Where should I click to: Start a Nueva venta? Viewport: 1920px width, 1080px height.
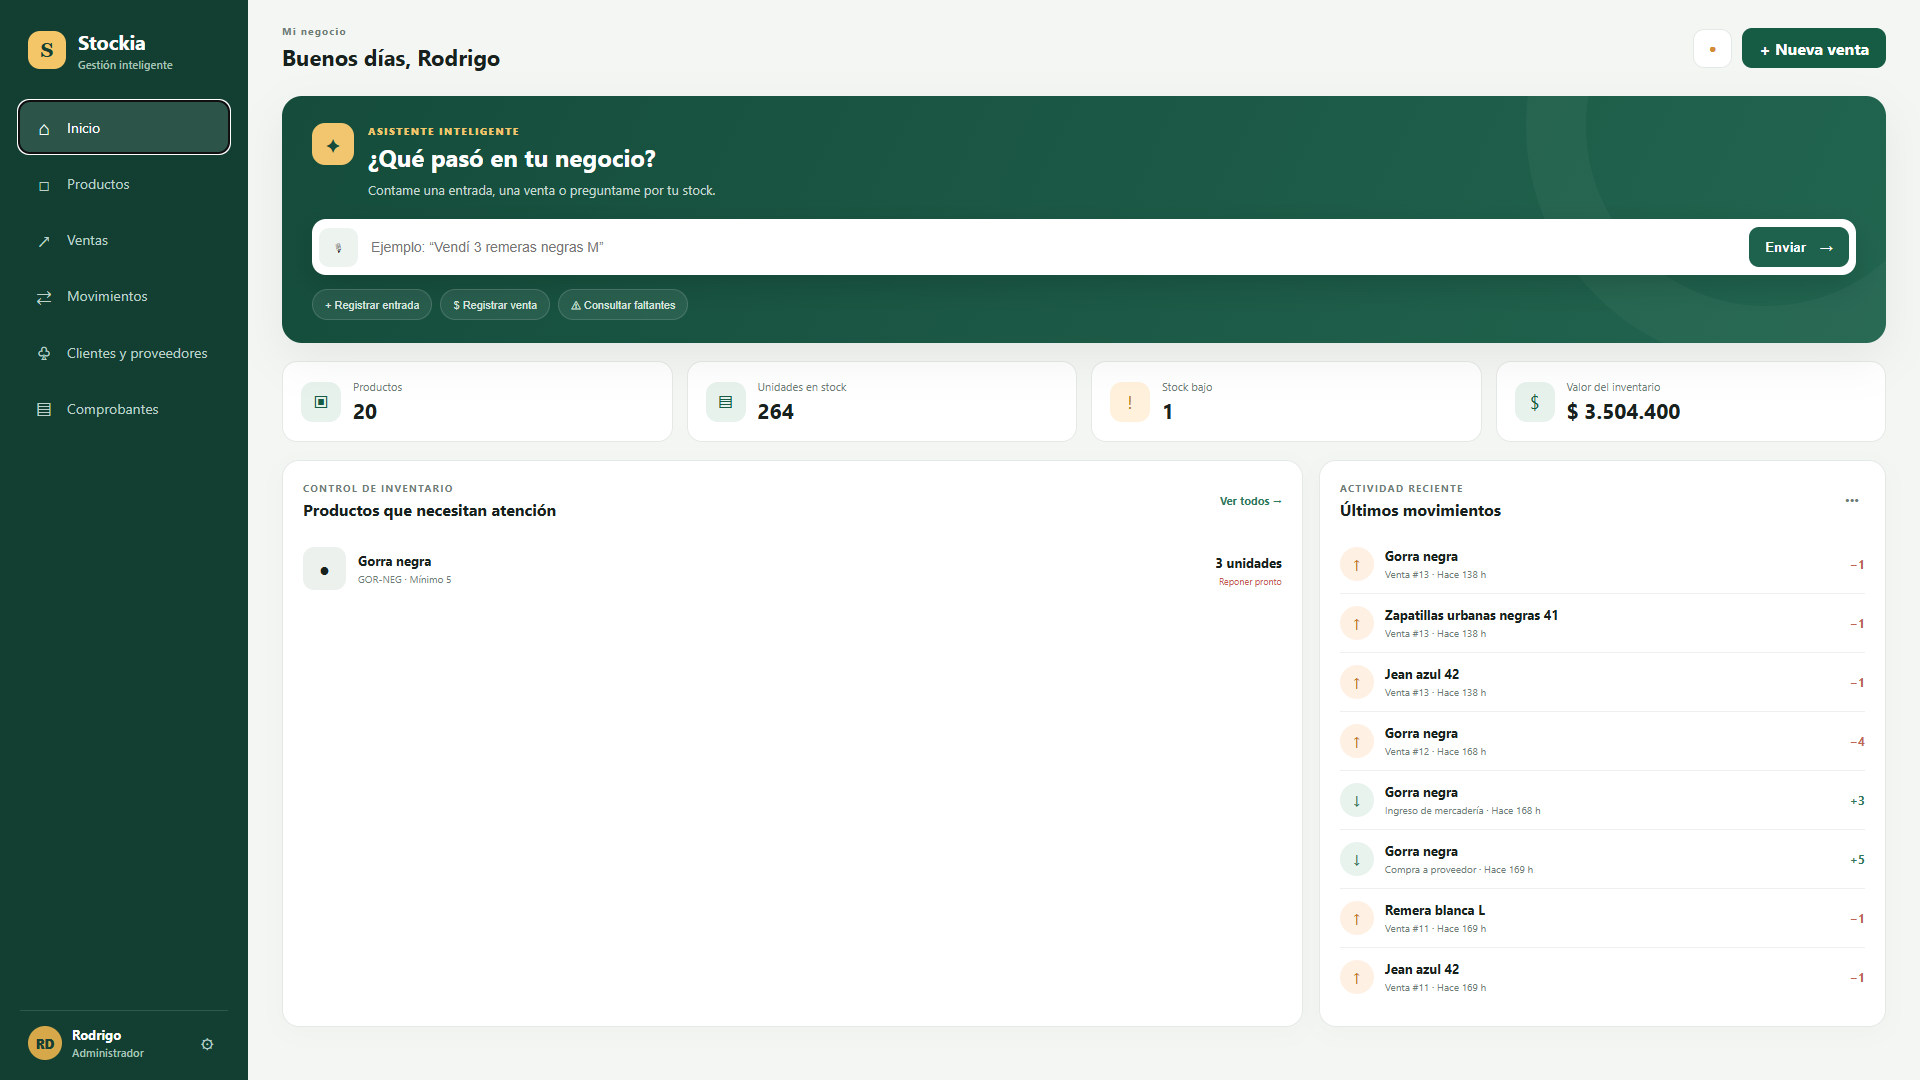[1813, 49]
